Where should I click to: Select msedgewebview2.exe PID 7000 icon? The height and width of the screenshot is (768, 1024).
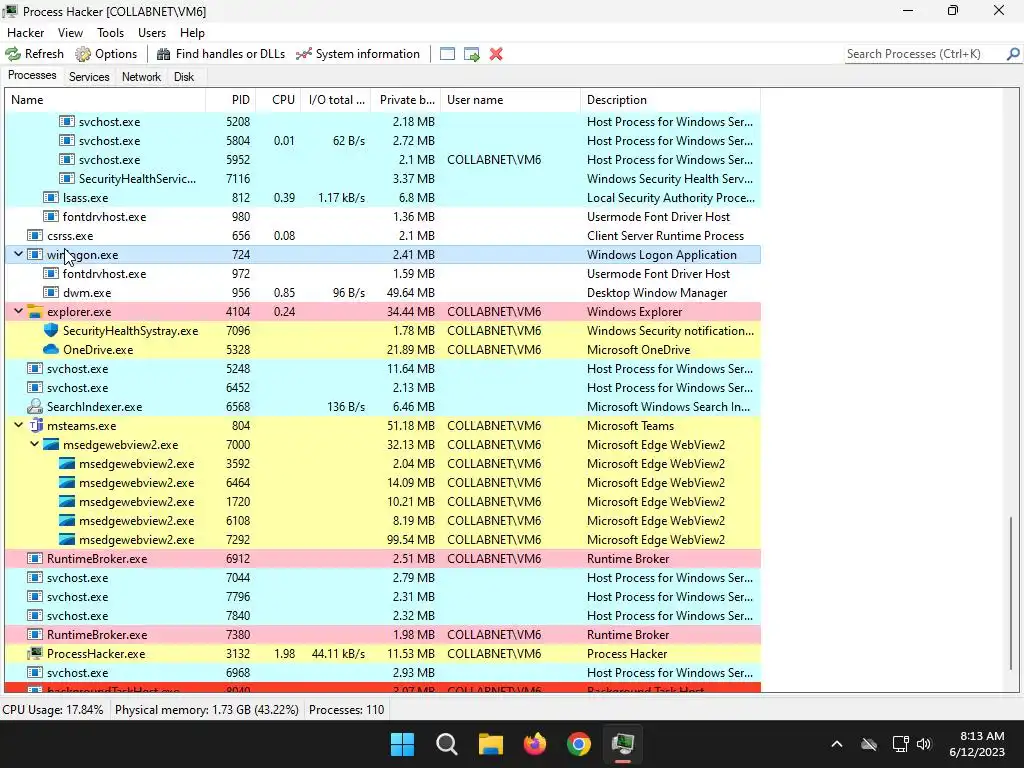(51, 445)
